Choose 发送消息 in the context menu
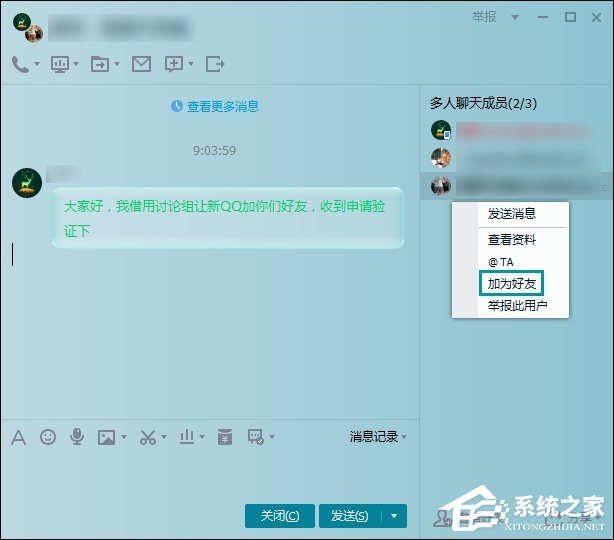The height and width of the screenshot is (540, 614). [x=511, y=214]
